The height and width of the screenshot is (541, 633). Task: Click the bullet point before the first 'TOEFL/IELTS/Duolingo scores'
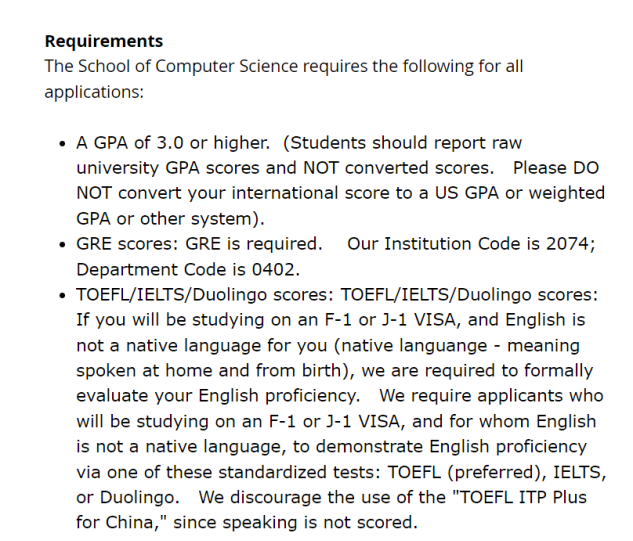(x=62, y=296)
